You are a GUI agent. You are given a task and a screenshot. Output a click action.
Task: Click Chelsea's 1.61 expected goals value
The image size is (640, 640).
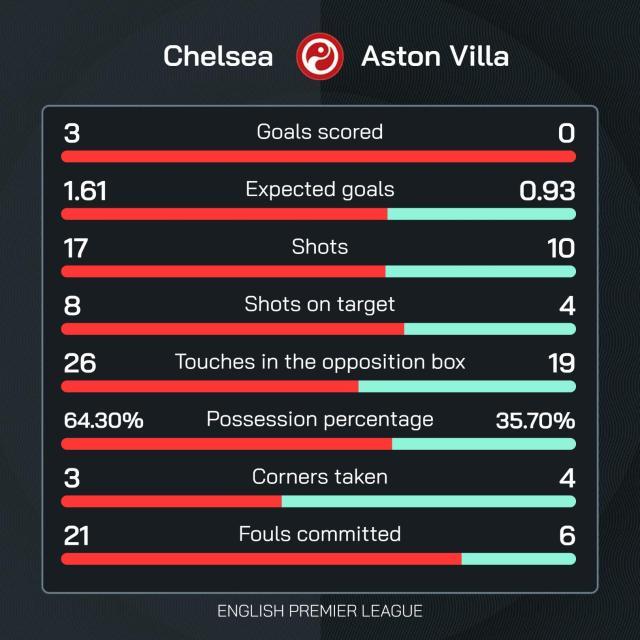click(x=85, y=190)
